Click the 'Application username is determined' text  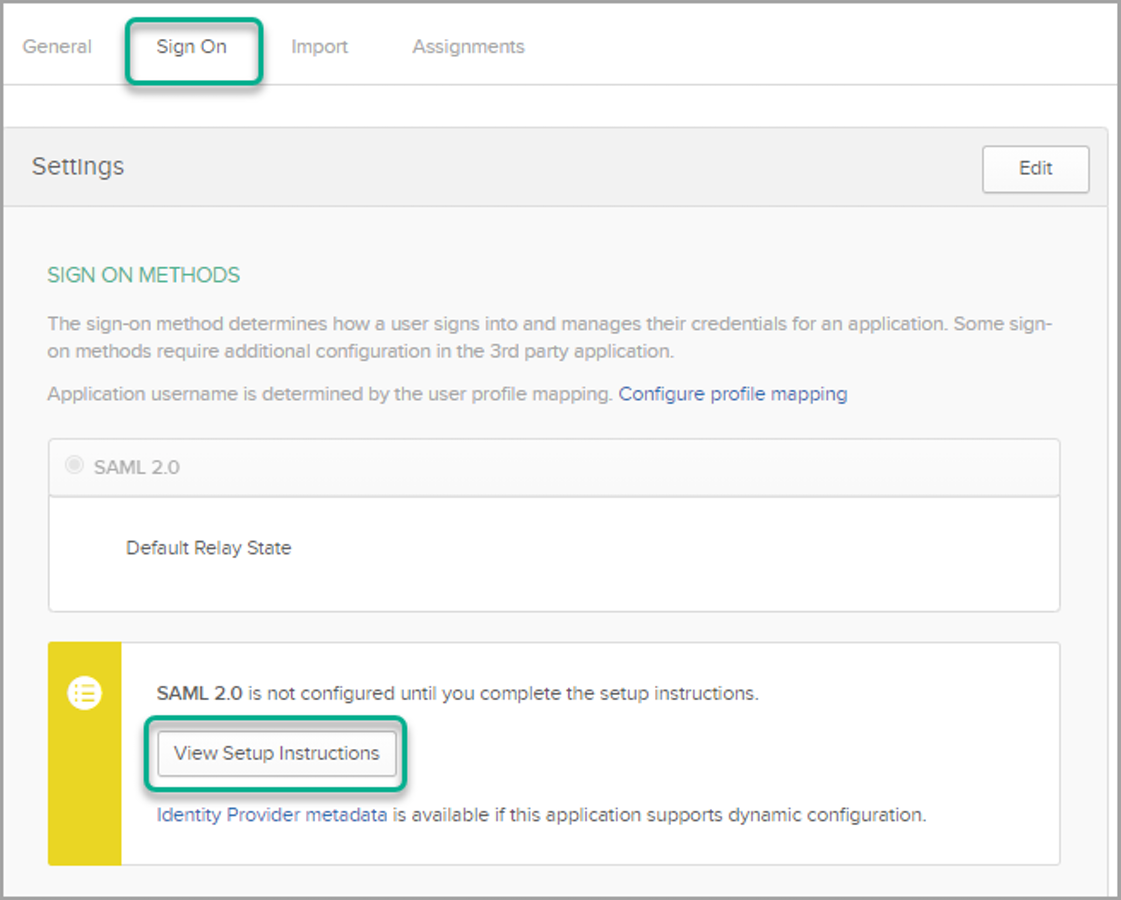329,394
